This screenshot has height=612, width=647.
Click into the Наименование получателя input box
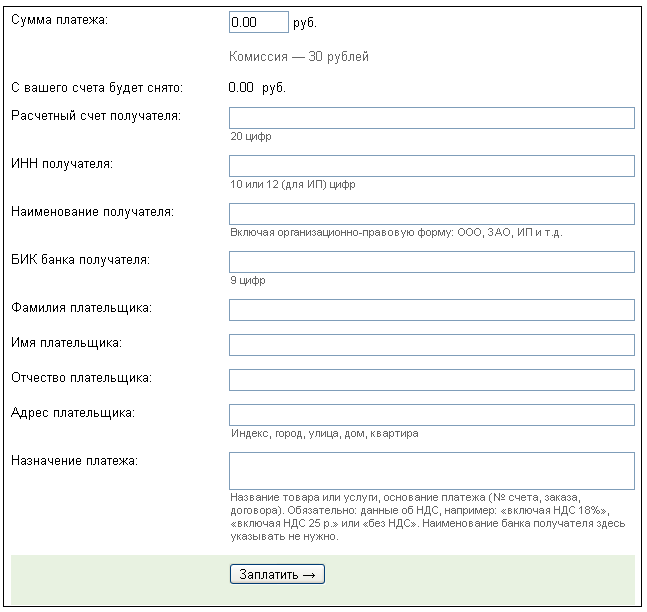[431, 214]
